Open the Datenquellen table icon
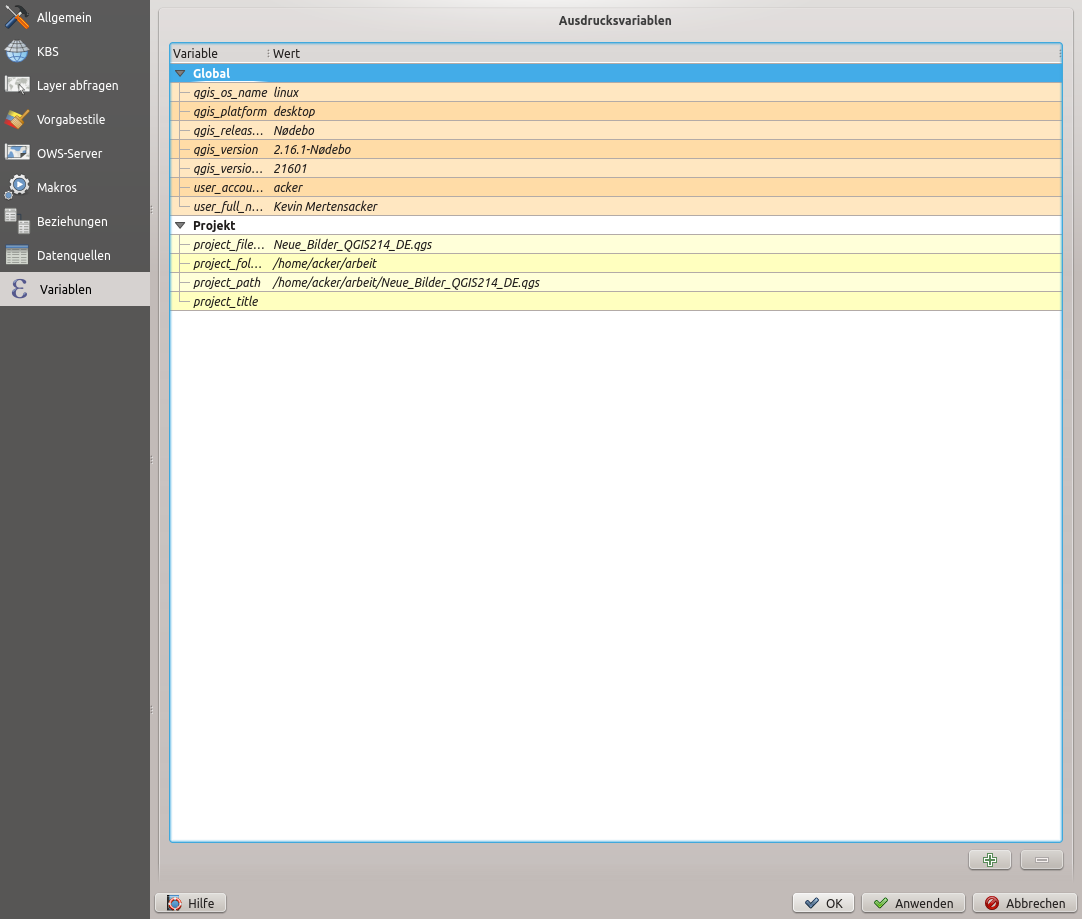Image resolution: width=1082 pixels, height=919 pixels. click(18, 255)
